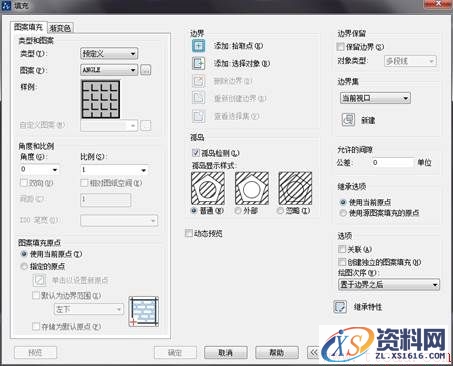Select the 外部 island style preview
453x366 pixels.
click(x=252, y=188)
